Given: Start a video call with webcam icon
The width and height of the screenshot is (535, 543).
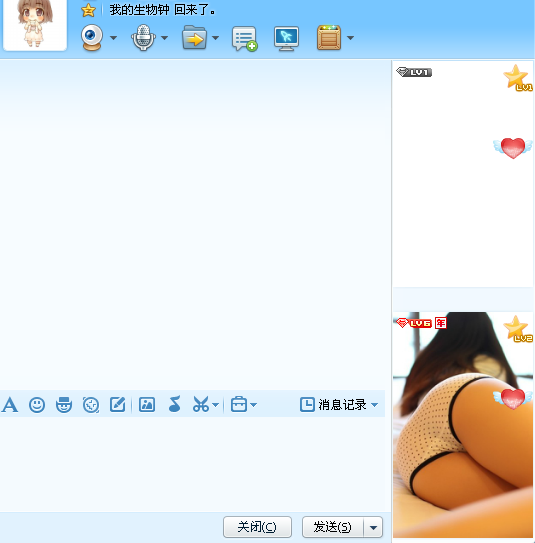Looking at the screenshot, I should tap(92, 37).
